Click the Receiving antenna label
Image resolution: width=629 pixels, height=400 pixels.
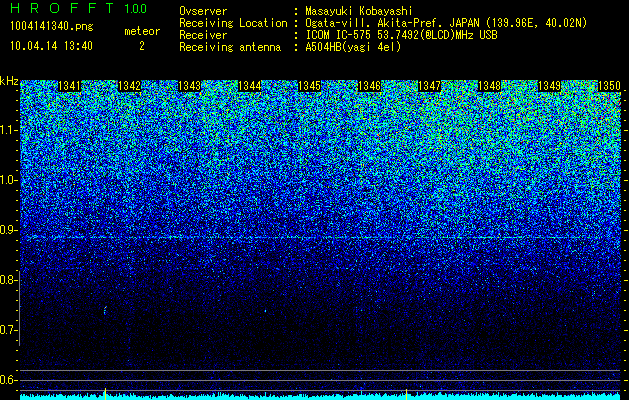(230, 47)
